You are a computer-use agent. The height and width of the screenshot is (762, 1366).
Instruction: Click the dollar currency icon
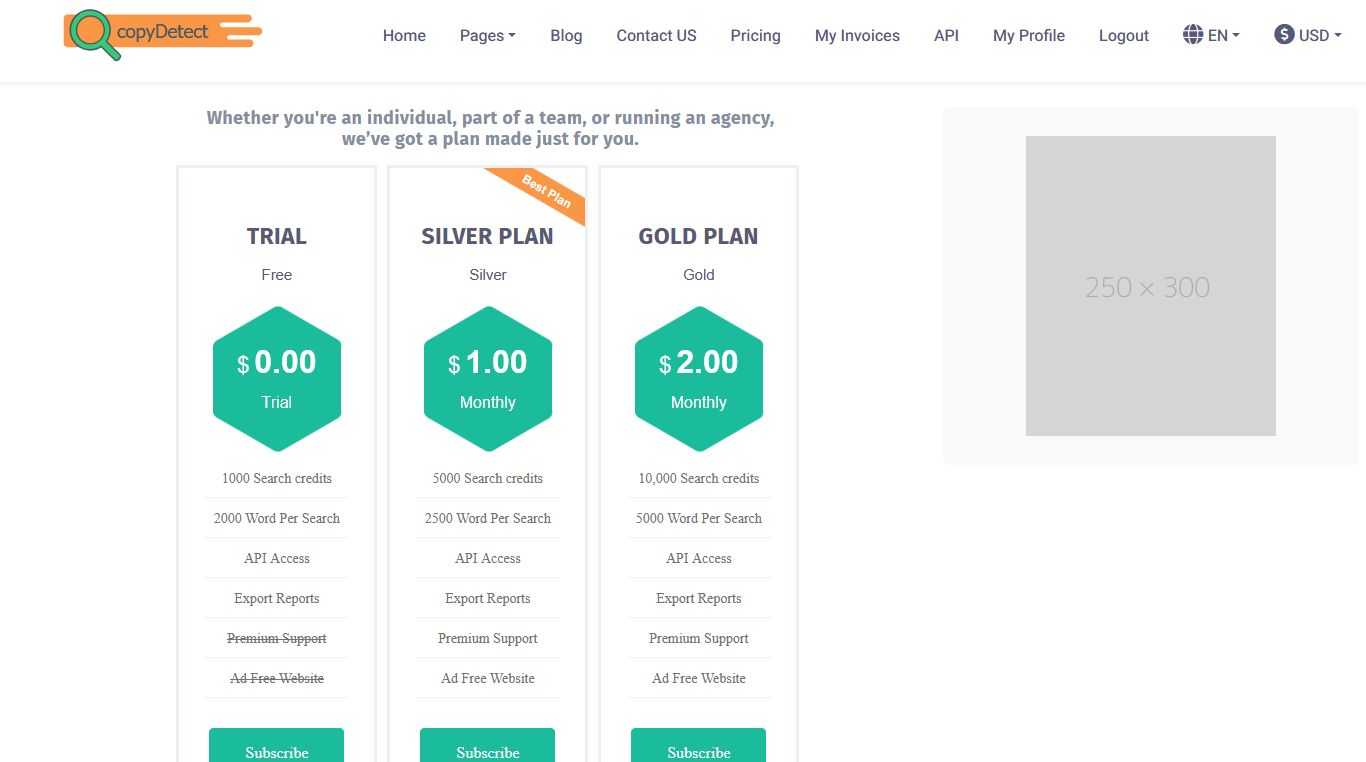pos(1284,35)
